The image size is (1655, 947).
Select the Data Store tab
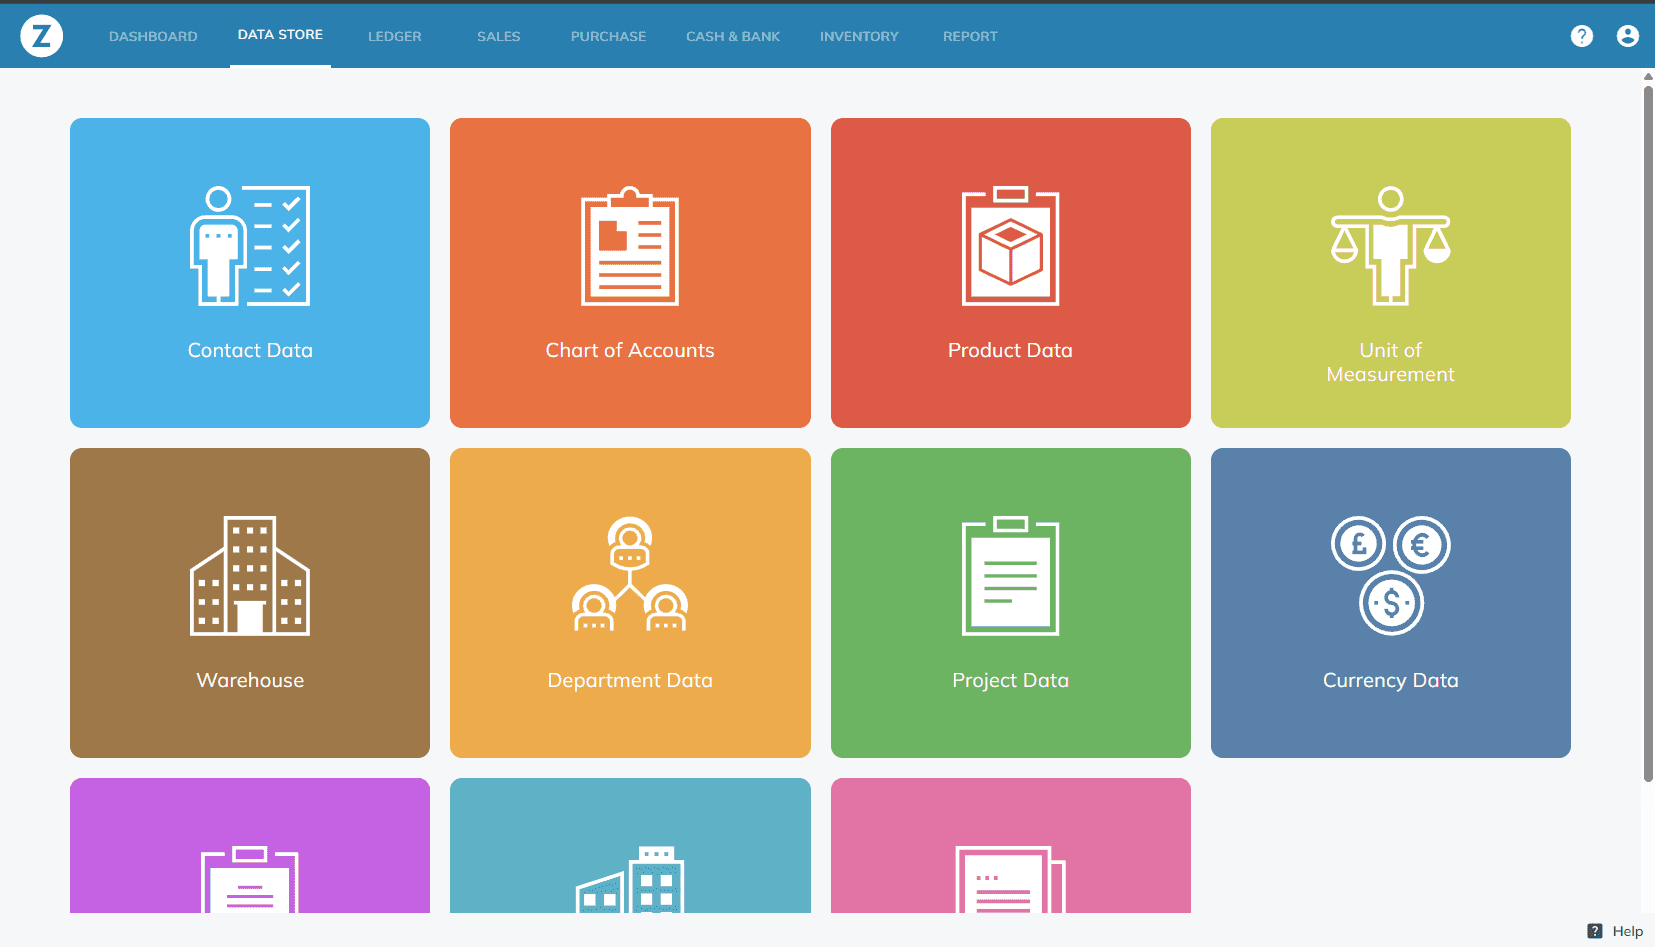click(280, 34)
